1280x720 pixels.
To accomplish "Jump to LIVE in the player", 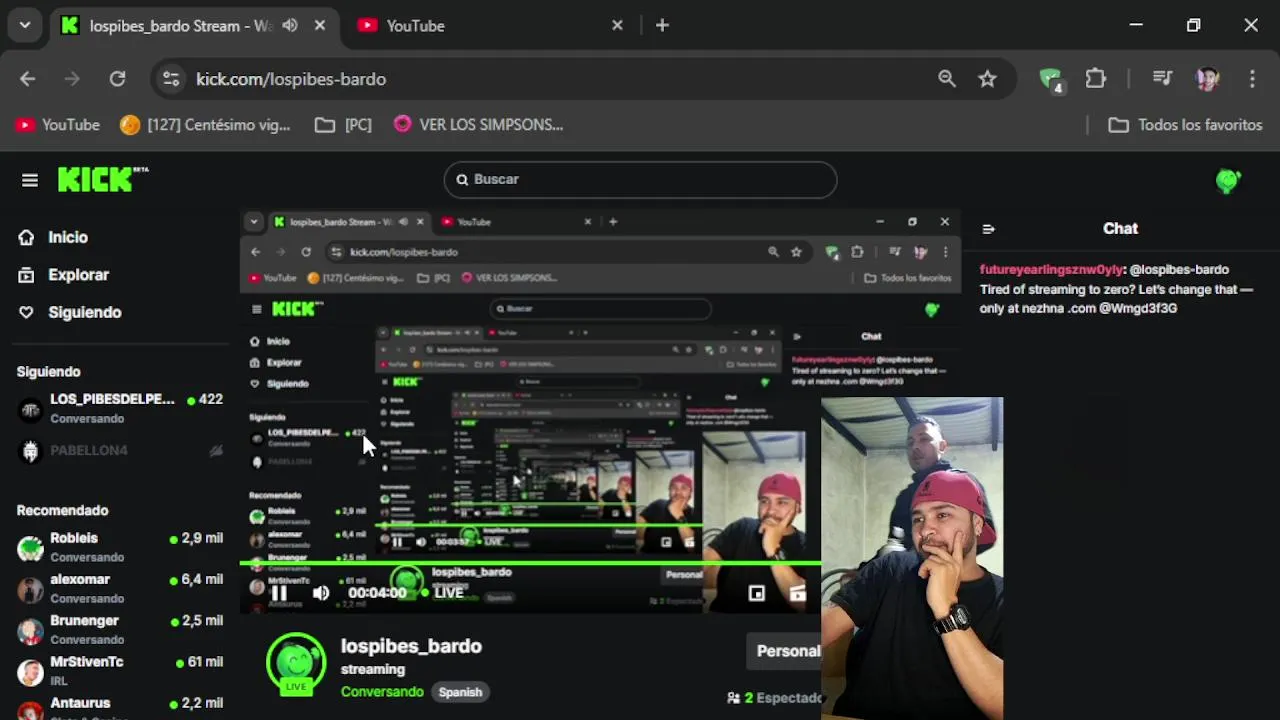I will pos(443,593).
